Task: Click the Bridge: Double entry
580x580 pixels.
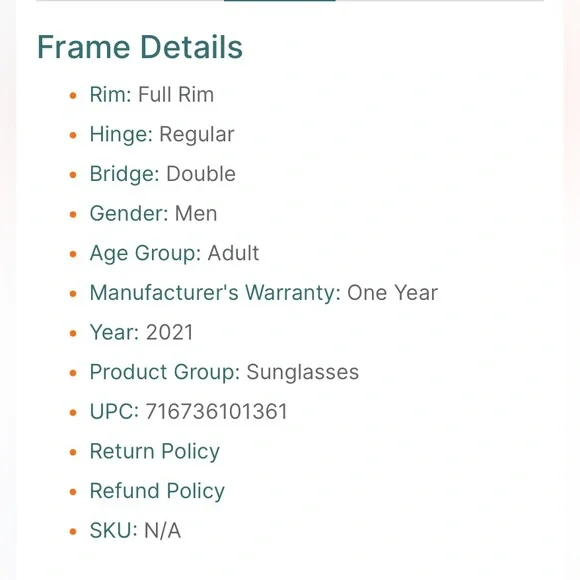Action: (x=162, y=174)
